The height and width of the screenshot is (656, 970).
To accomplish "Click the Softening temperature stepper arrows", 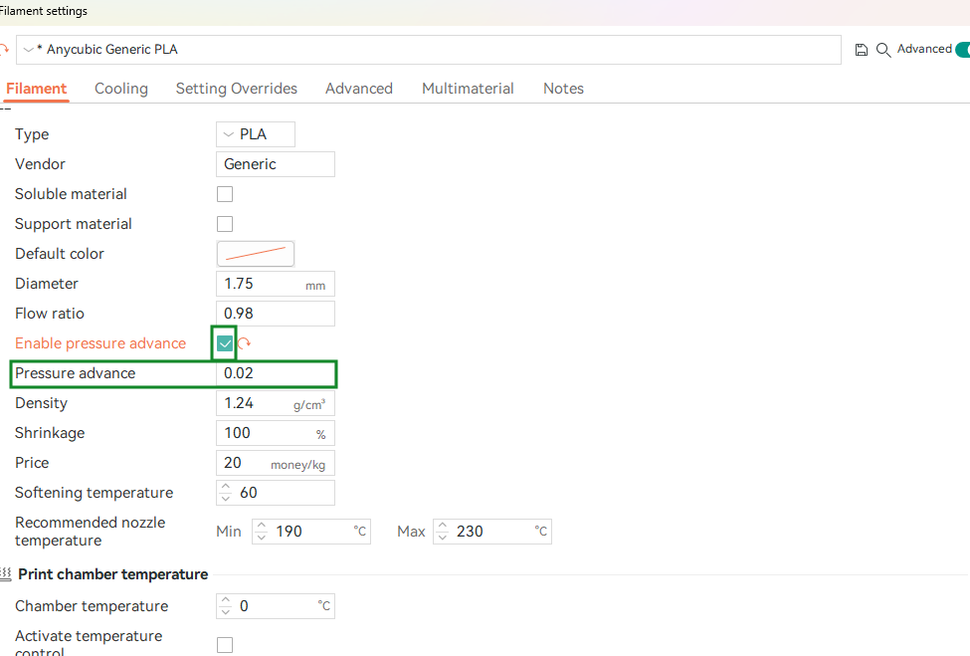I will pyautogui.click(x=226, y=493).
